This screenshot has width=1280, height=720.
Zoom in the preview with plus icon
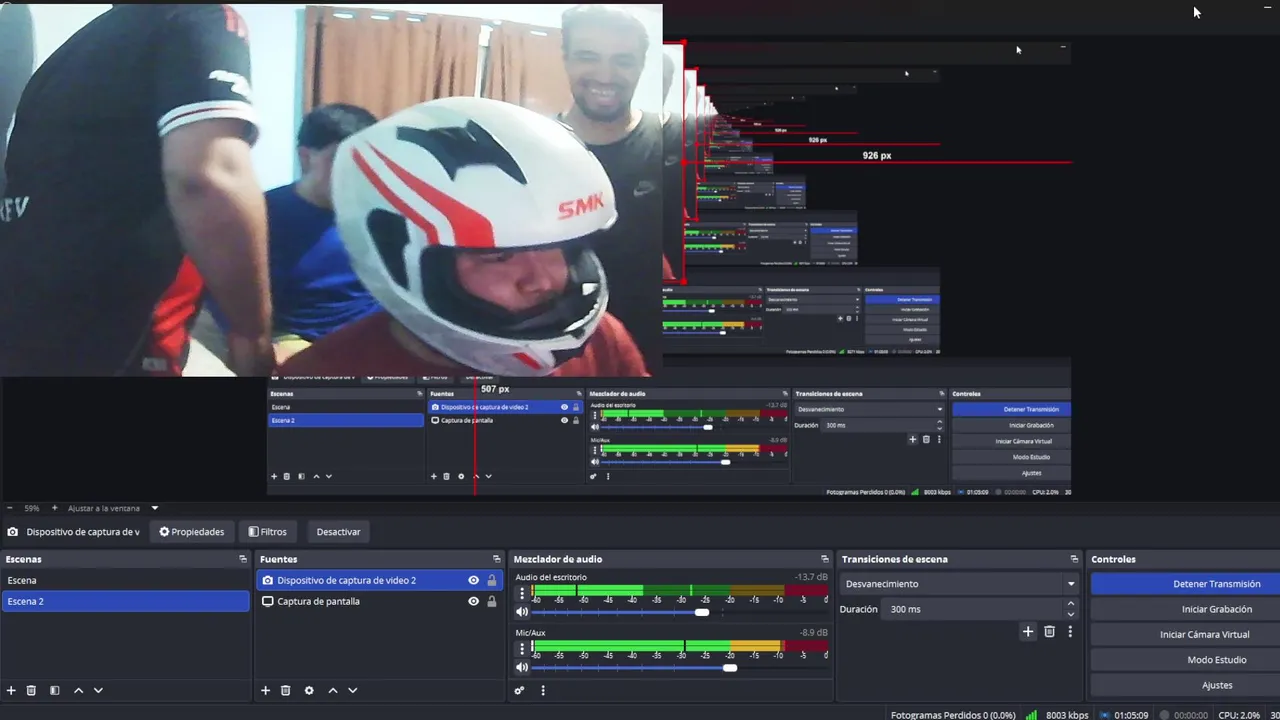[x=54, y=508]
